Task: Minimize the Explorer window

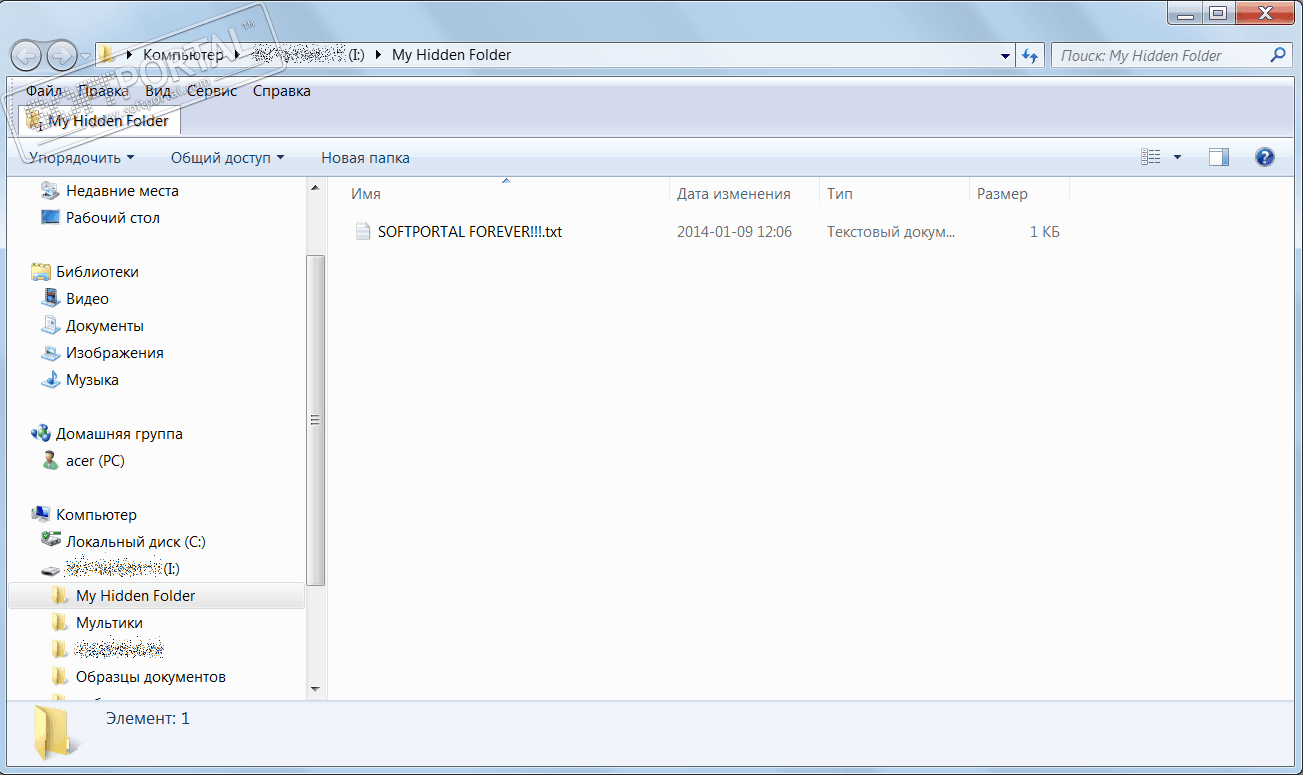Action: [1184, 13]
